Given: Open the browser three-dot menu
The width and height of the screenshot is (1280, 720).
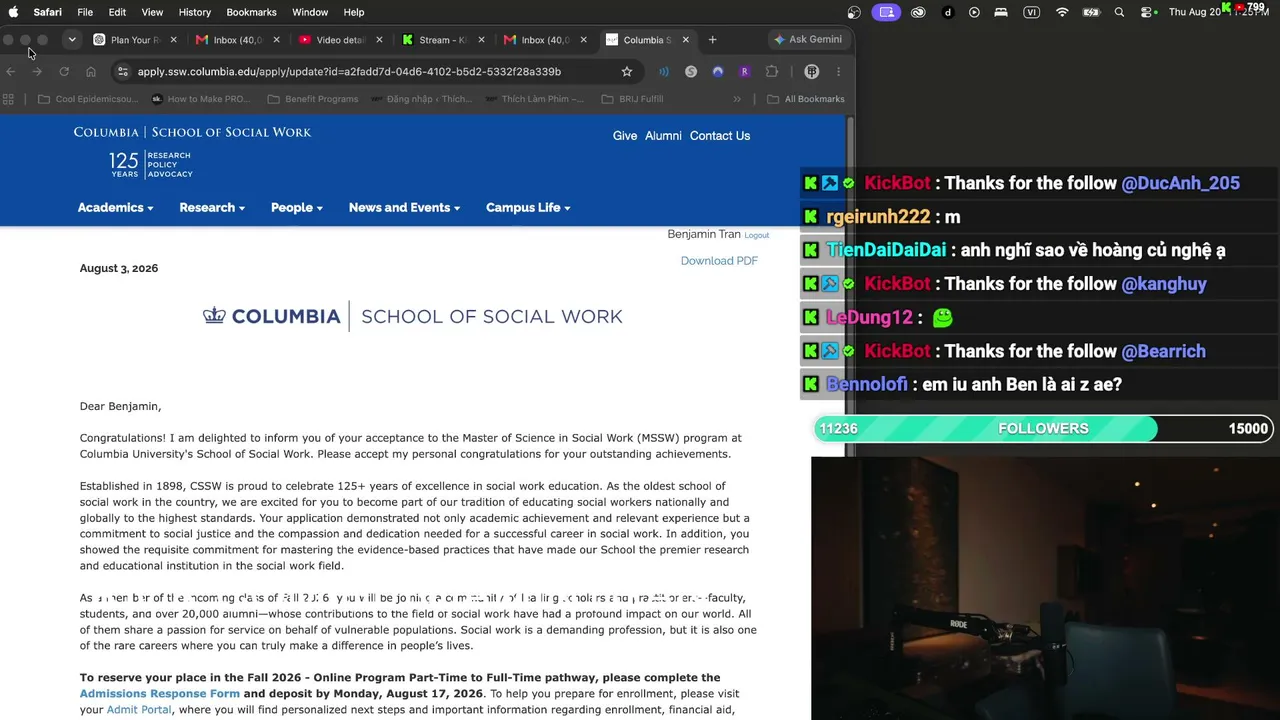Looking at the screenshot, I should [838, 72].
